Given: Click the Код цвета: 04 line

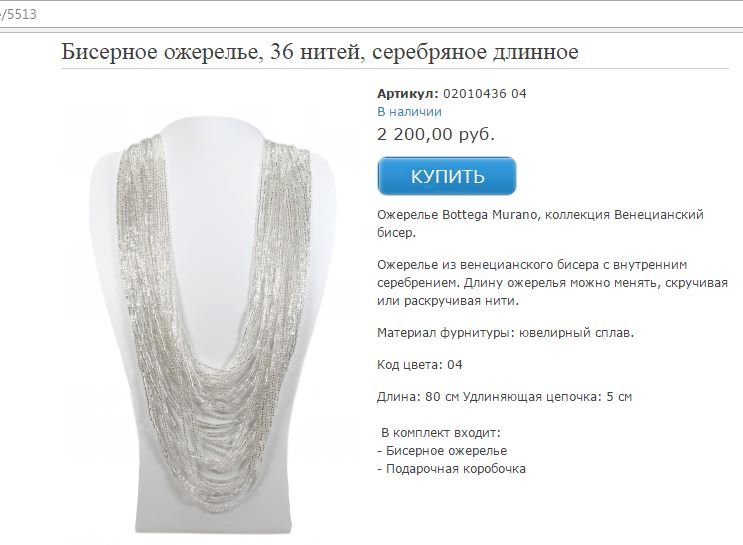Looking at the screenshot, I should coord(420,365).
